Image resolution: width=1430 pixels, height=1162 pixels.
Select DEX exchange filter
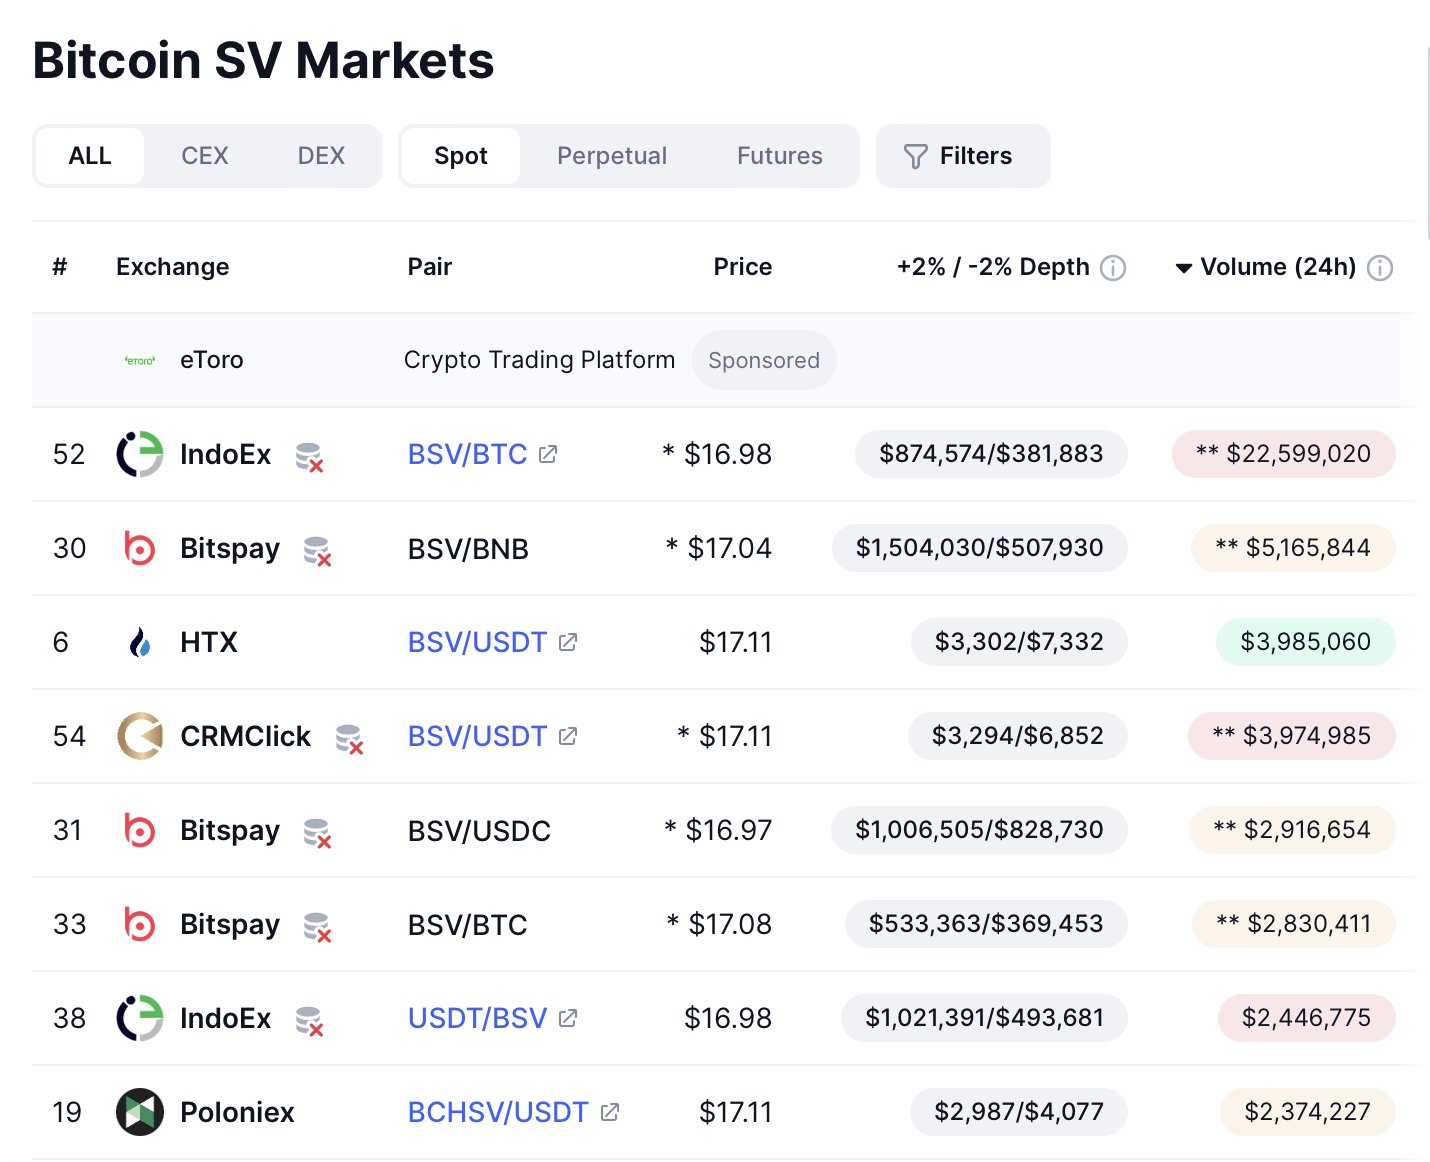coord(321,156)
